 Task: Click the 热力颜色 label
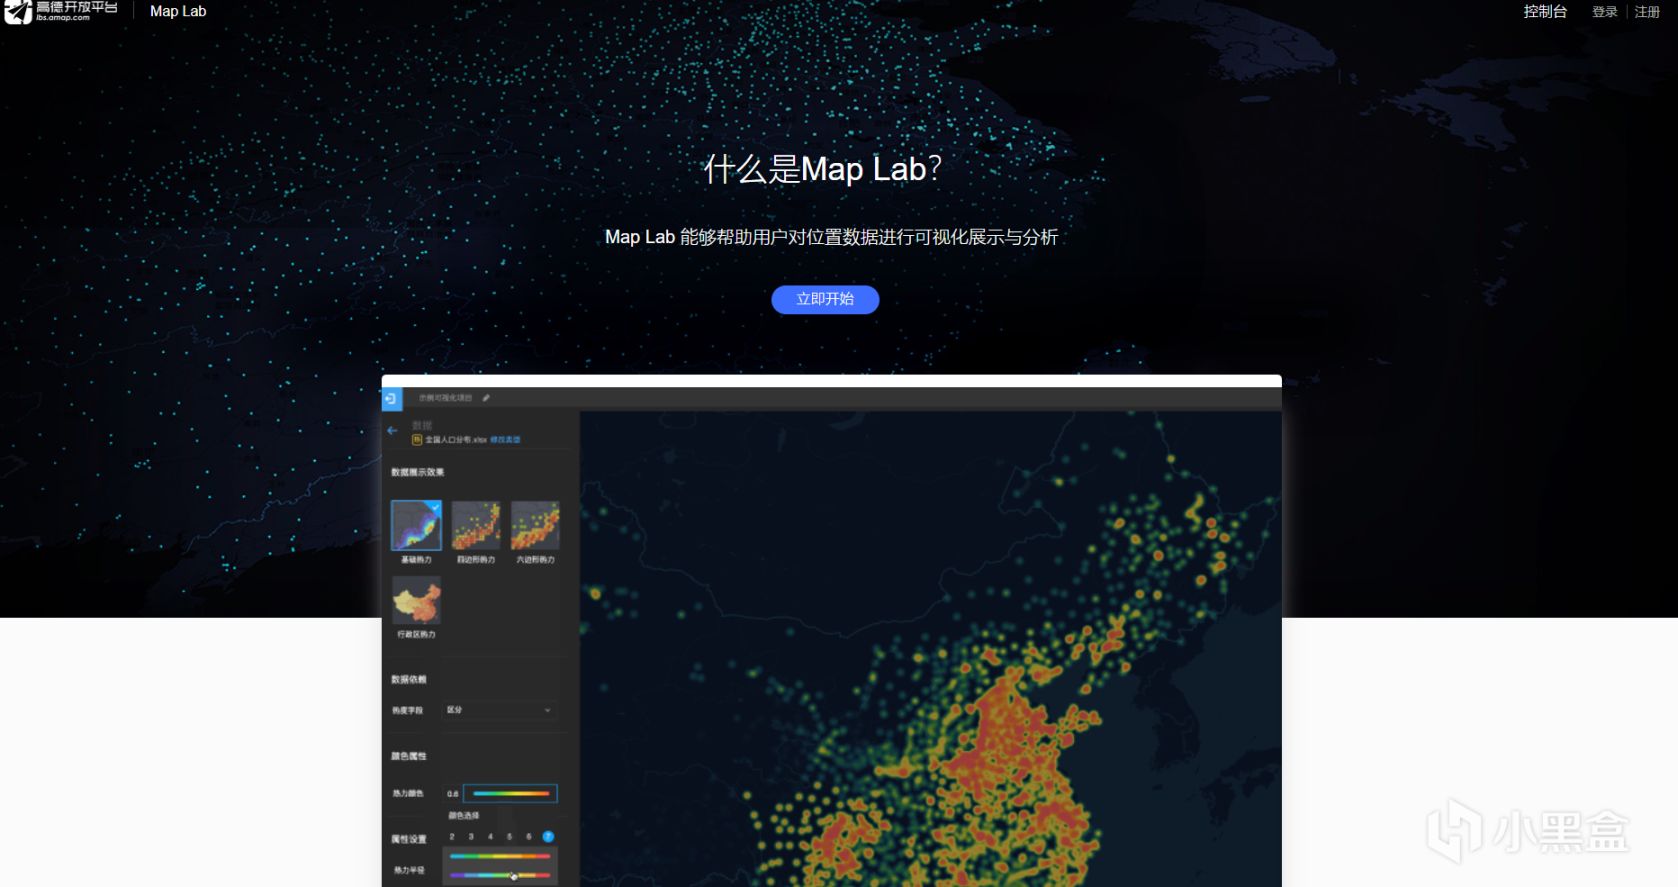(408, 794)
